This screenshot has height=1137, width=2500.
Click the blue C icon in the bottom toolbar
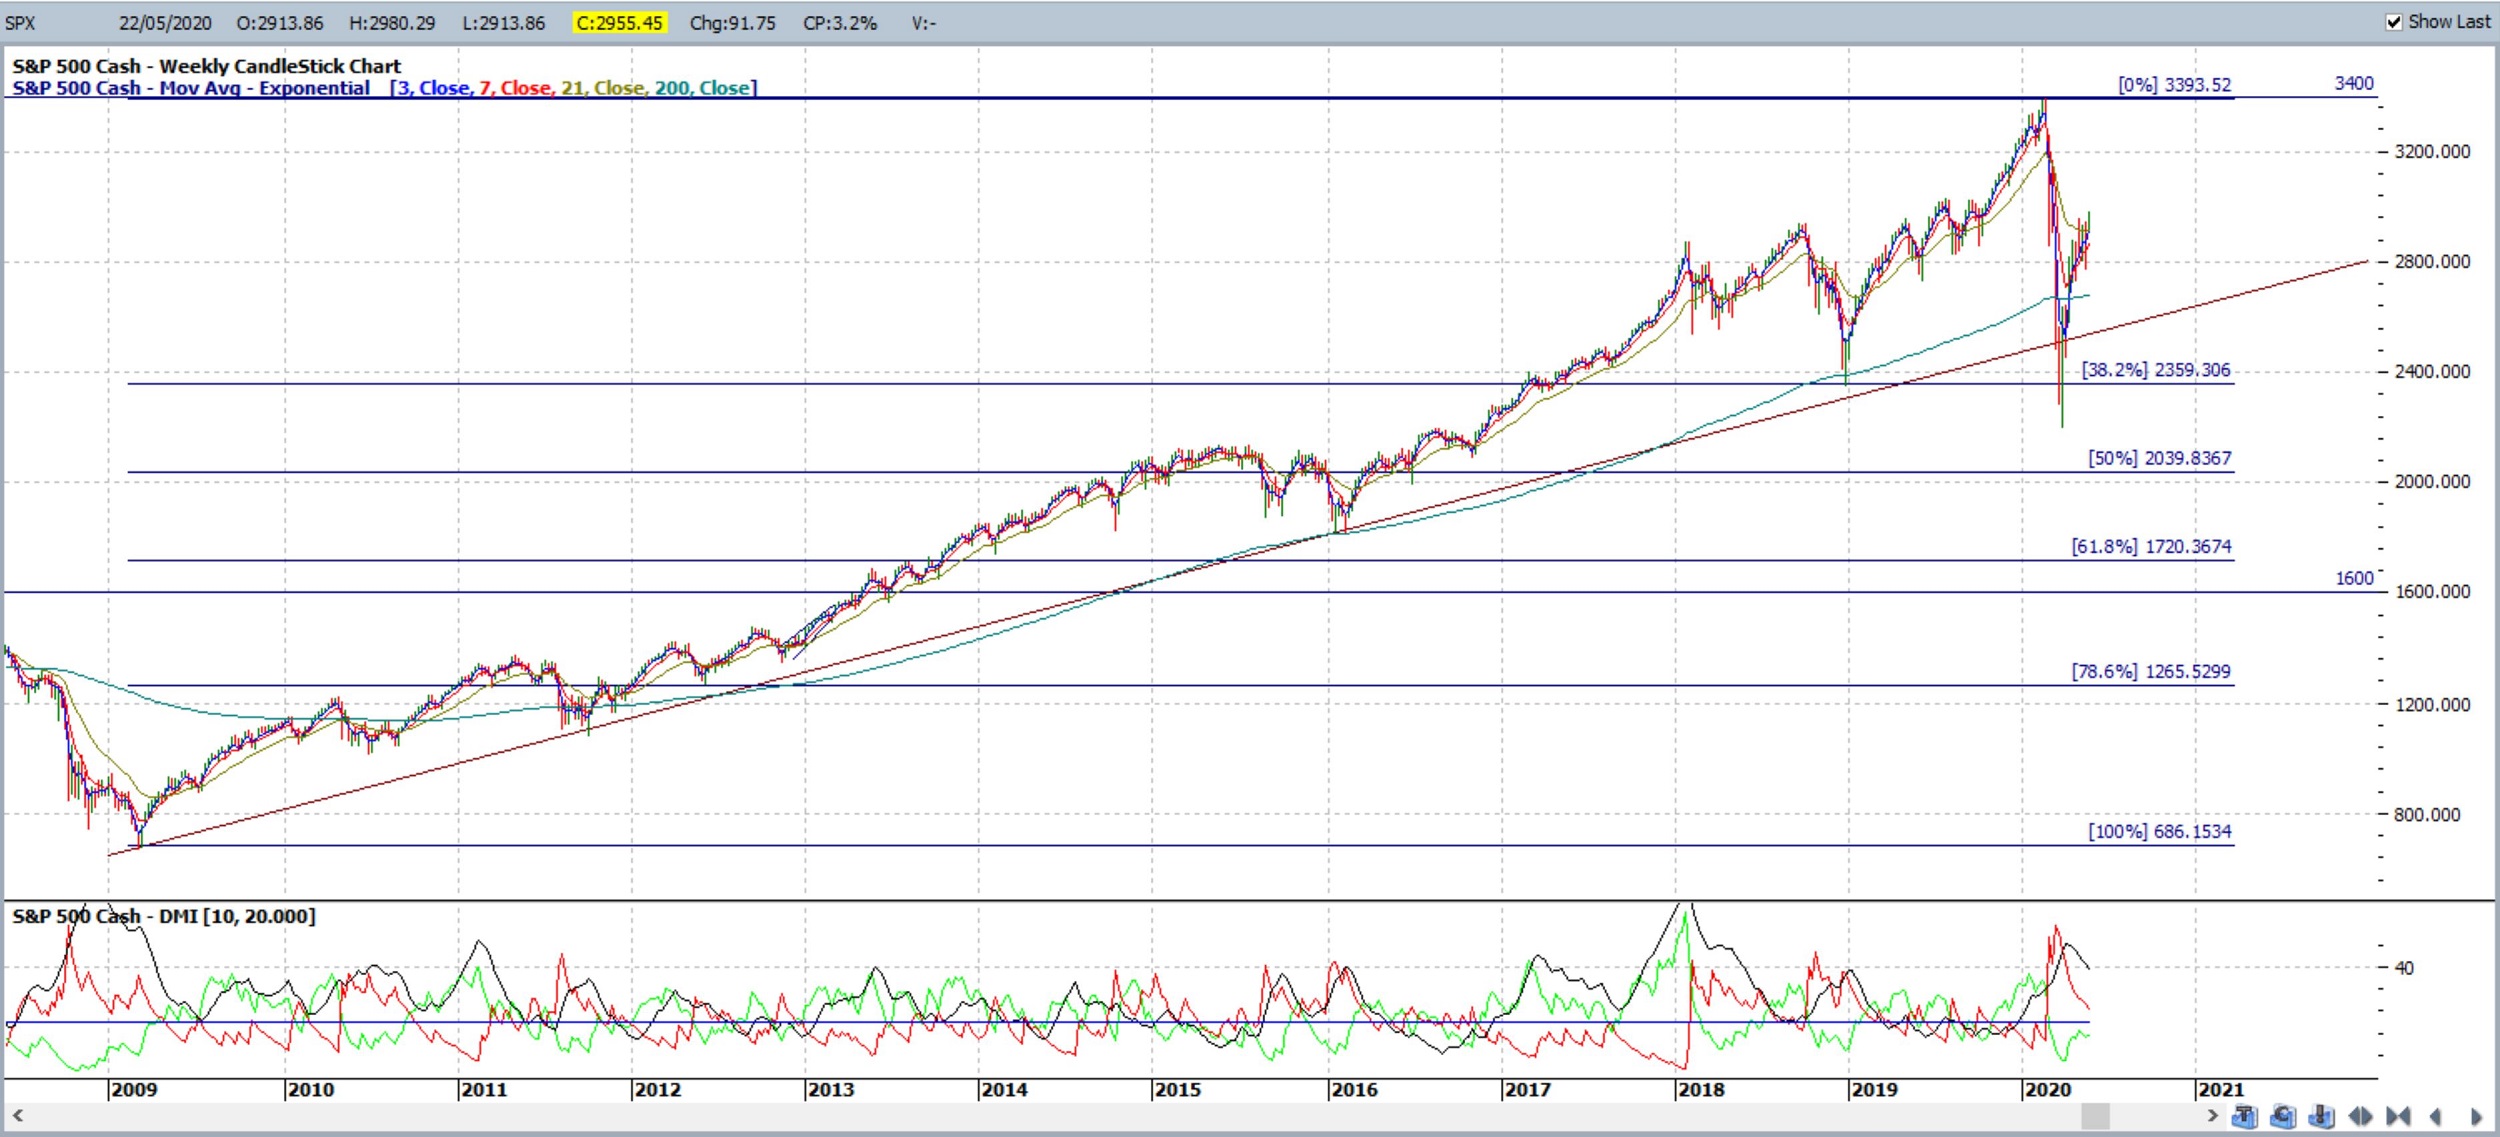coord(2283,1116)
